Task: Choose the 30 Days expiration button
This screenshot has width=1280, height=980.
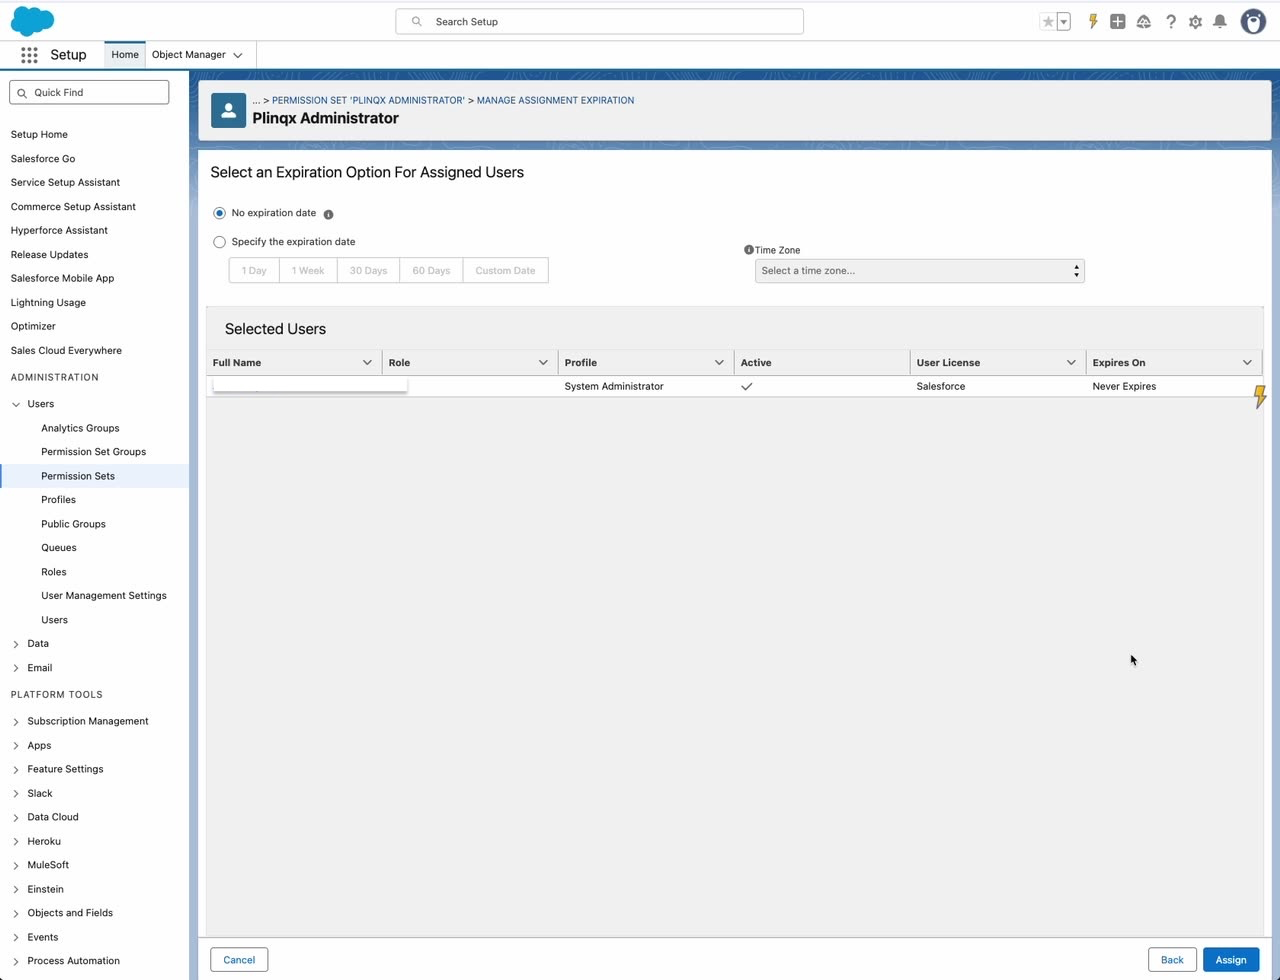Action: (x=368, y=270)
